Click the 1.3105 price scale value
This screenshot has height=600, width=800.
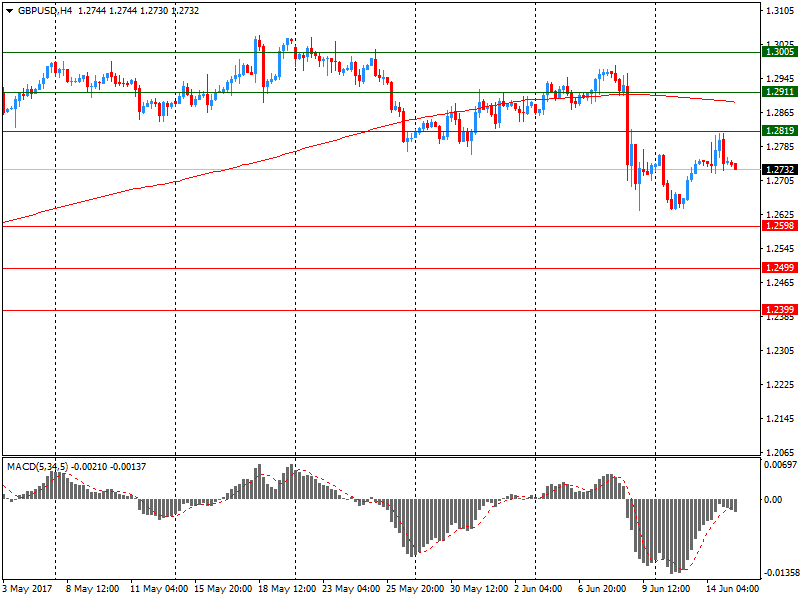780,11
